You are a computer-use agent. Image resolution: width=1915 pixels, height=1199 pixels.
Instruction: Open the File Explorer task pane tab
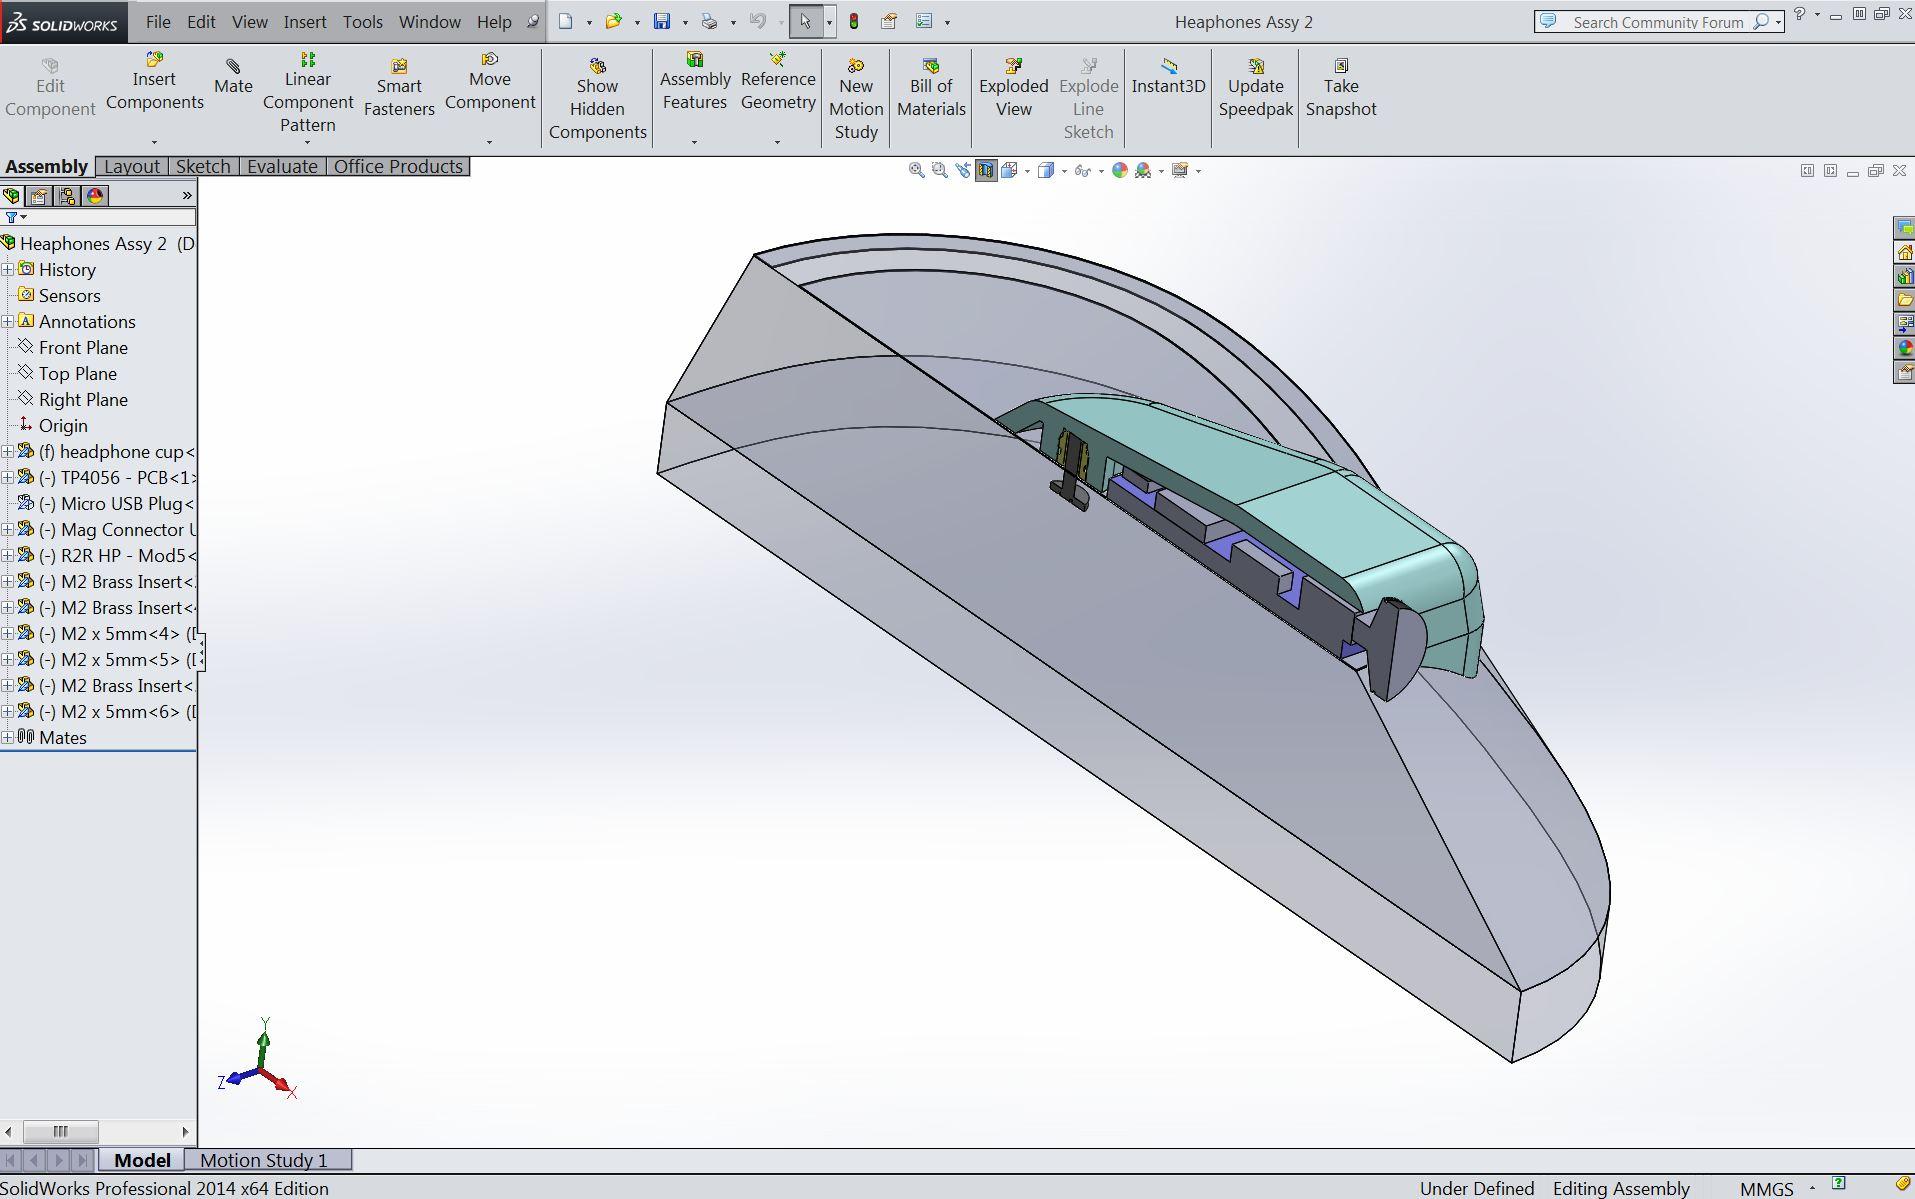(x=1904, y=300)
